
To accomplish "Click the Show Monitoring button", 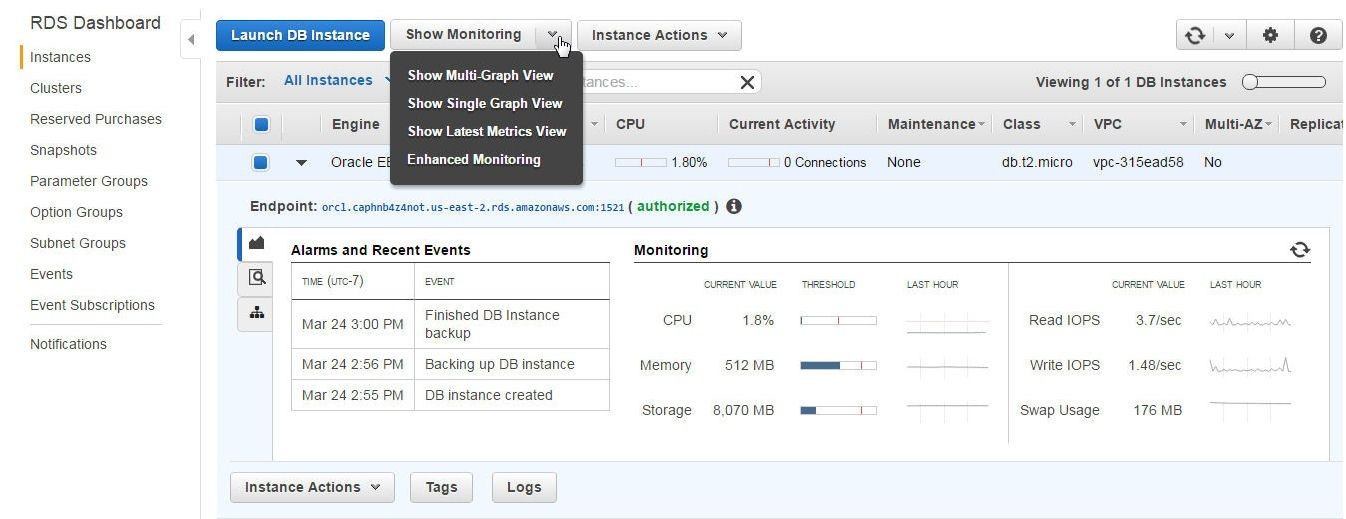I will (x=463, y=35).
